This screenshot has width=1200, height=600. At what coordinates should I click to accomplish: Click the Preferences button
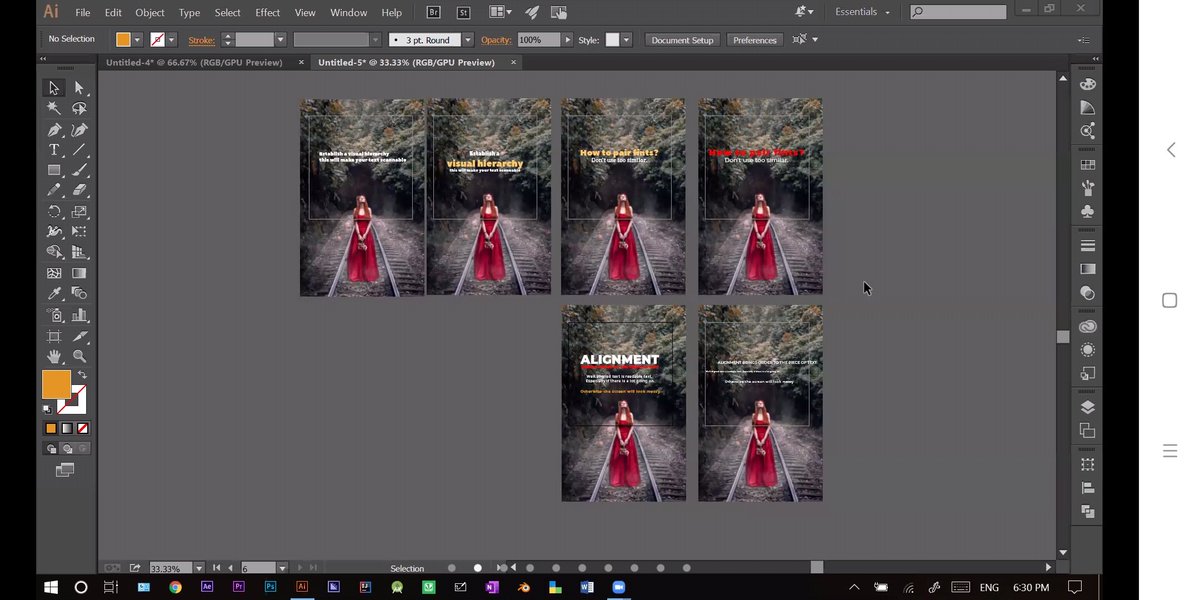(755, 40)
